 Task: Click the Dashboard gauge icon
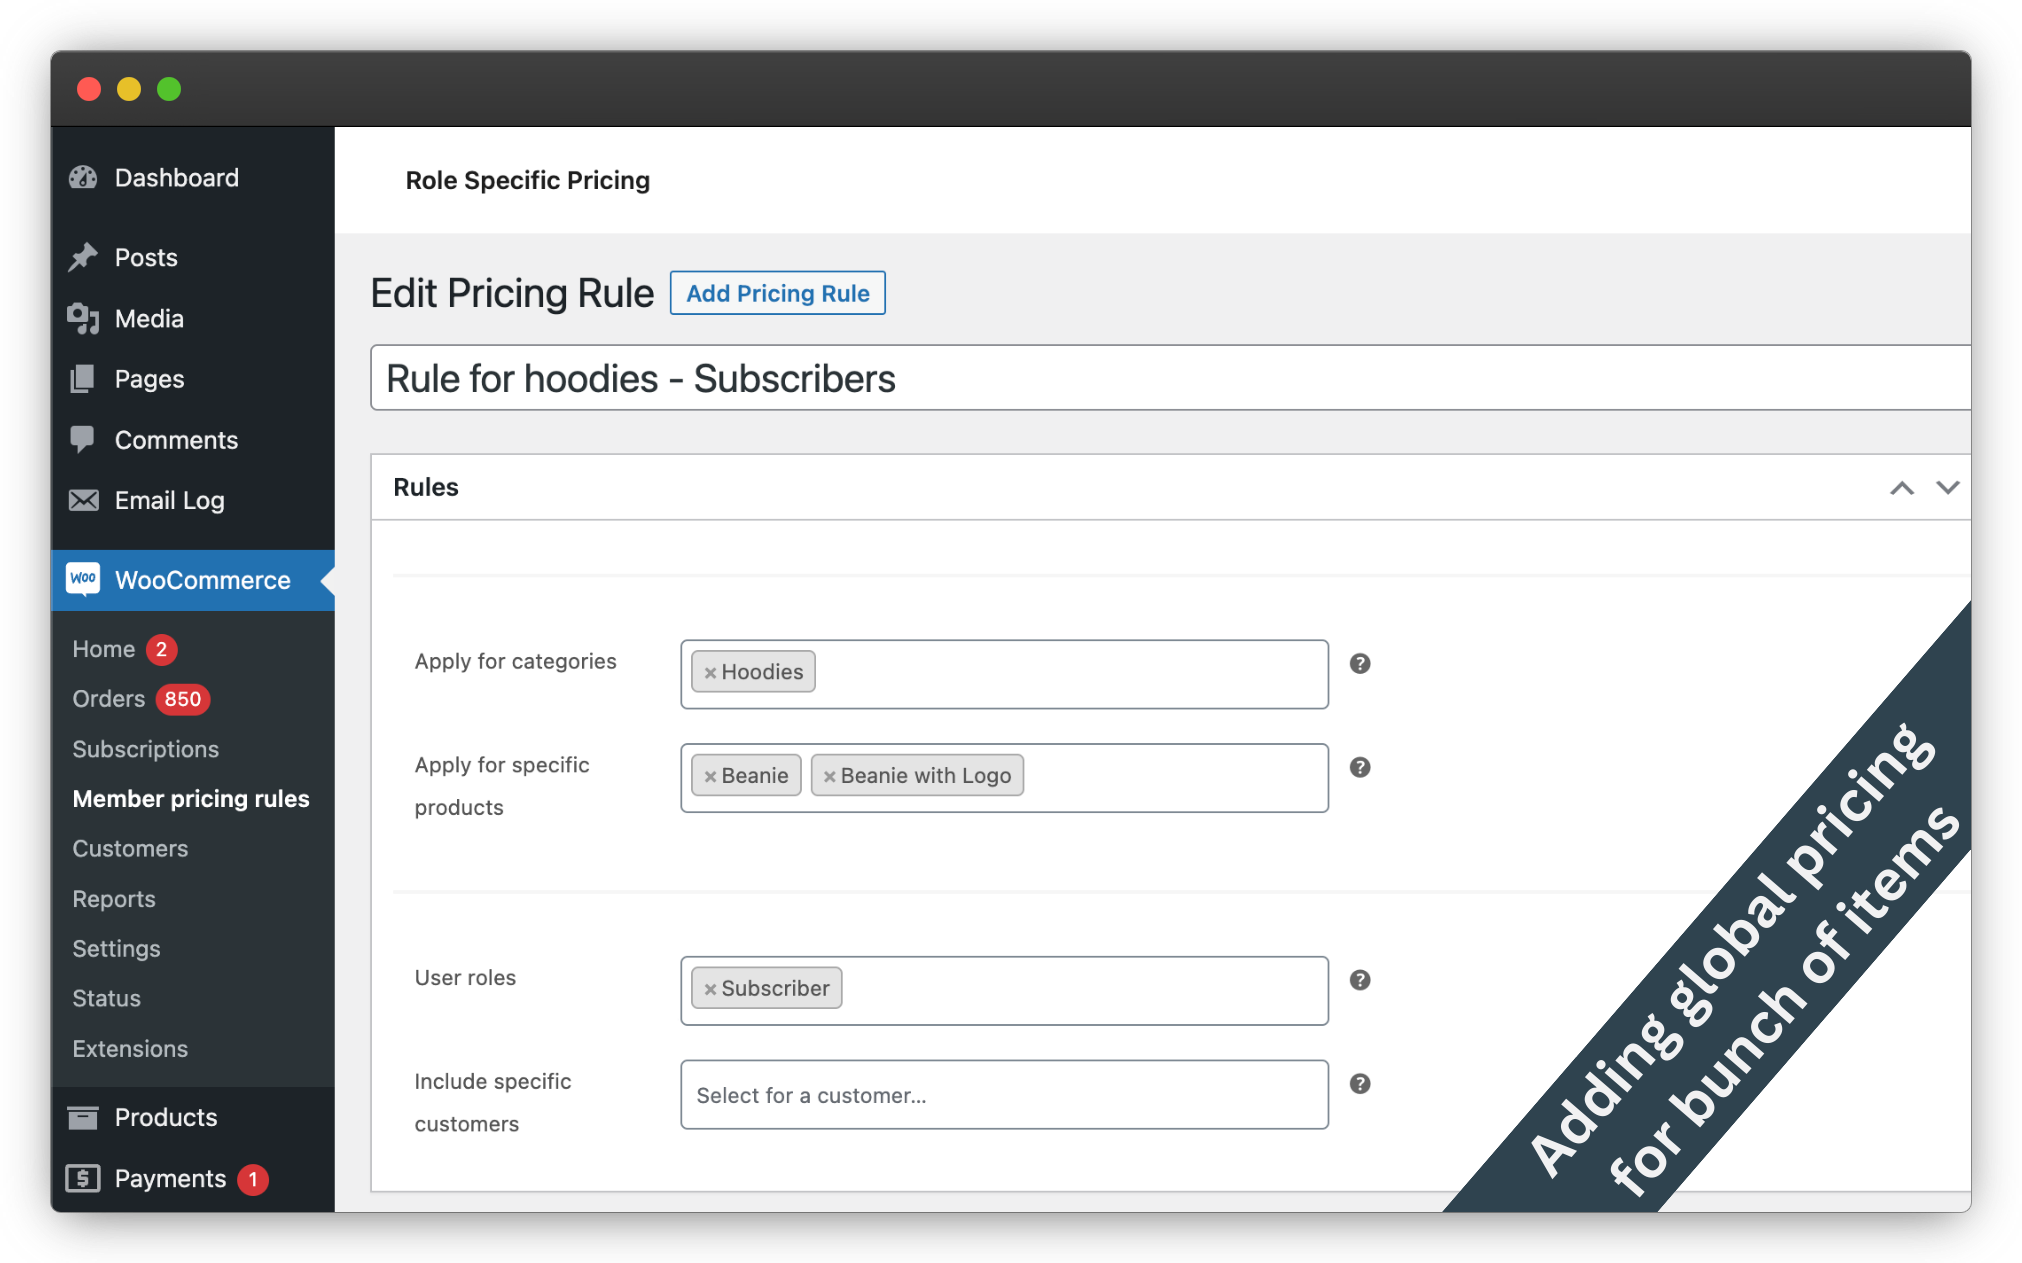[83, 178]
